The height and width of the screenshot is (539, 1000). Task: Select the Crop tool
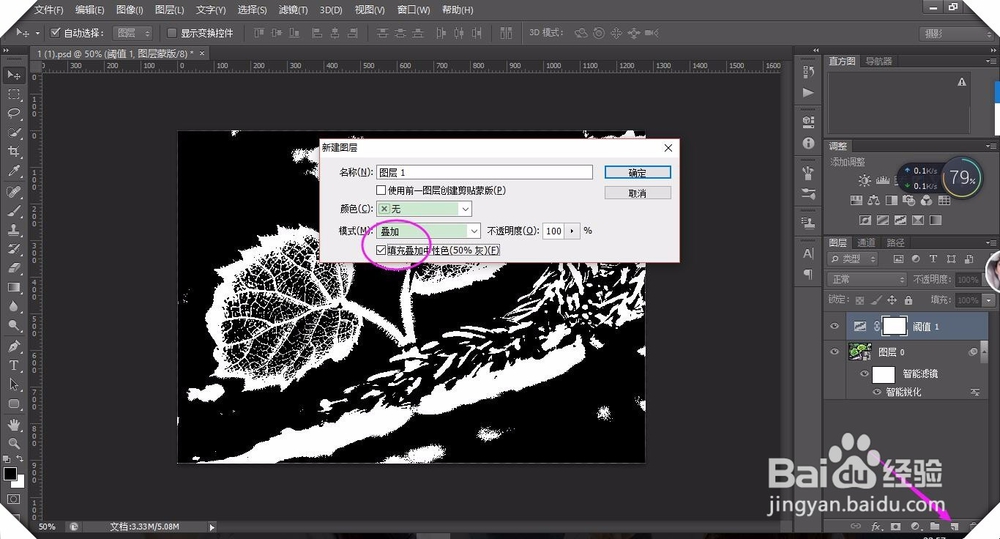pyautogui.click(x=13, y=152)
